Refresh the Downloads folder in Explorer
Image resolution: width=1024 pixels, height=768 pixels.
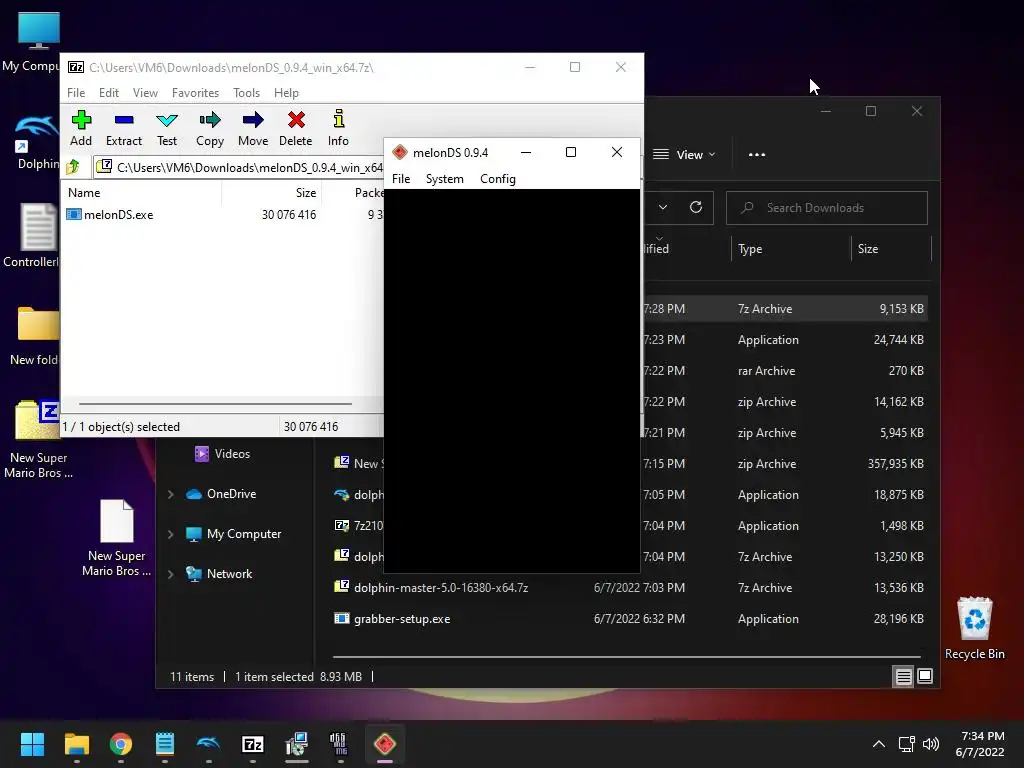696,208
